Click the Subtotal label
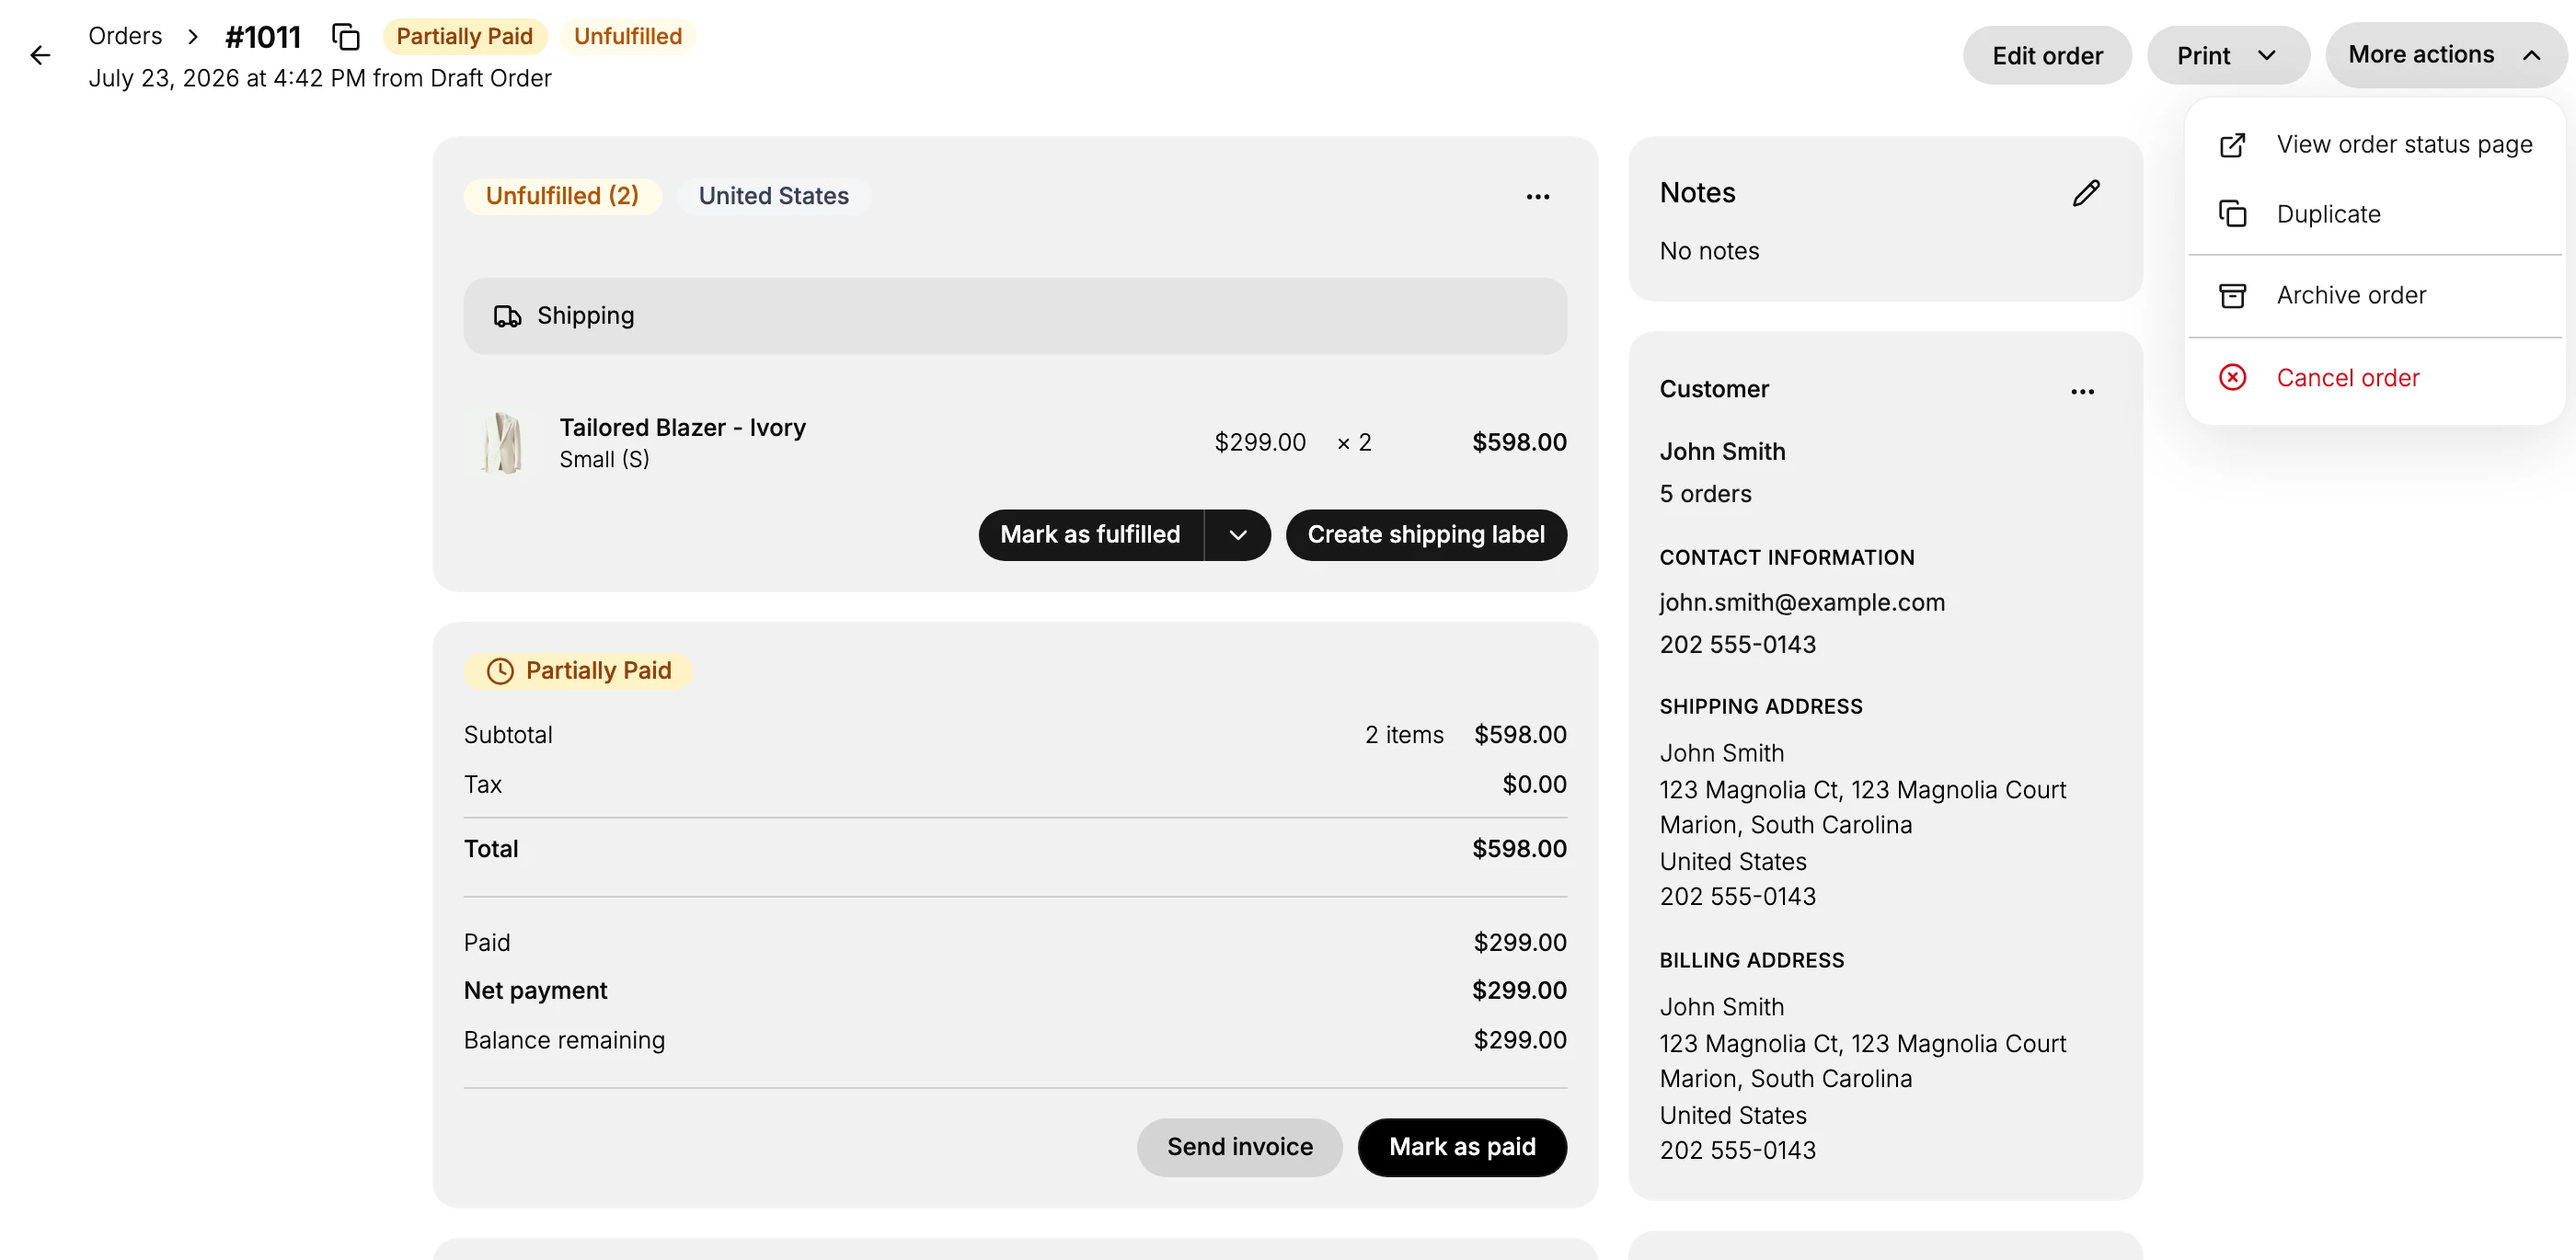The height and width of the screenshot is (1260, 2576). tap(508, 735)
